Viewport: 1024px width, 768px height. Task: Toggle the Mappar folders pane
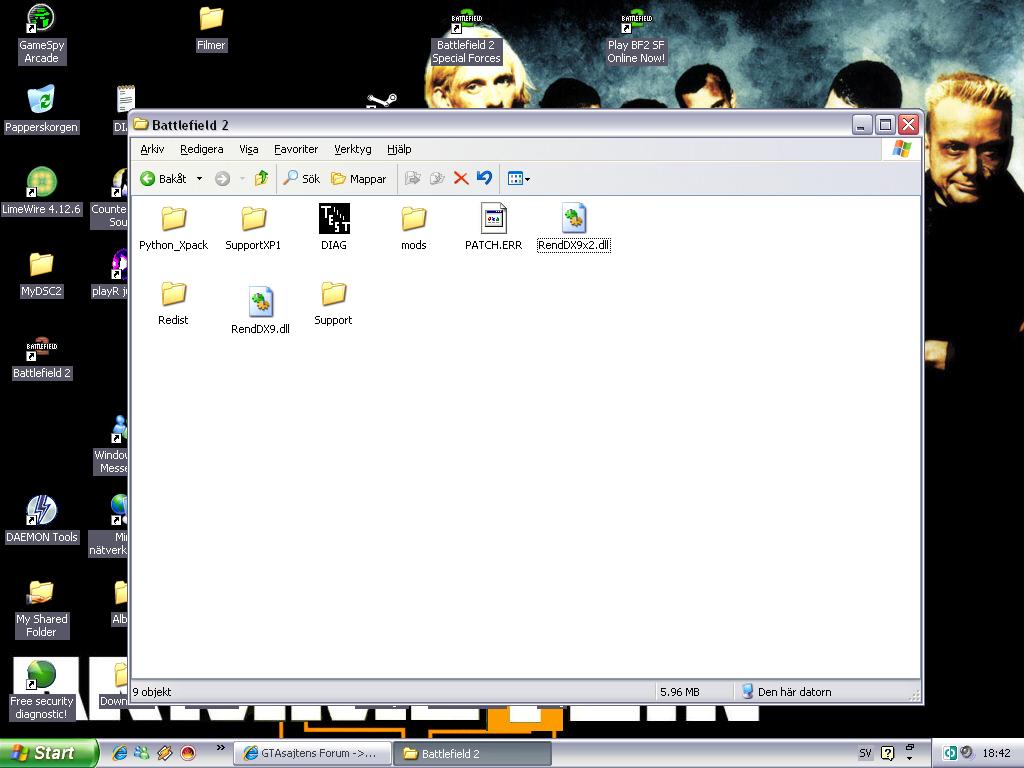(x=359, y=179)
